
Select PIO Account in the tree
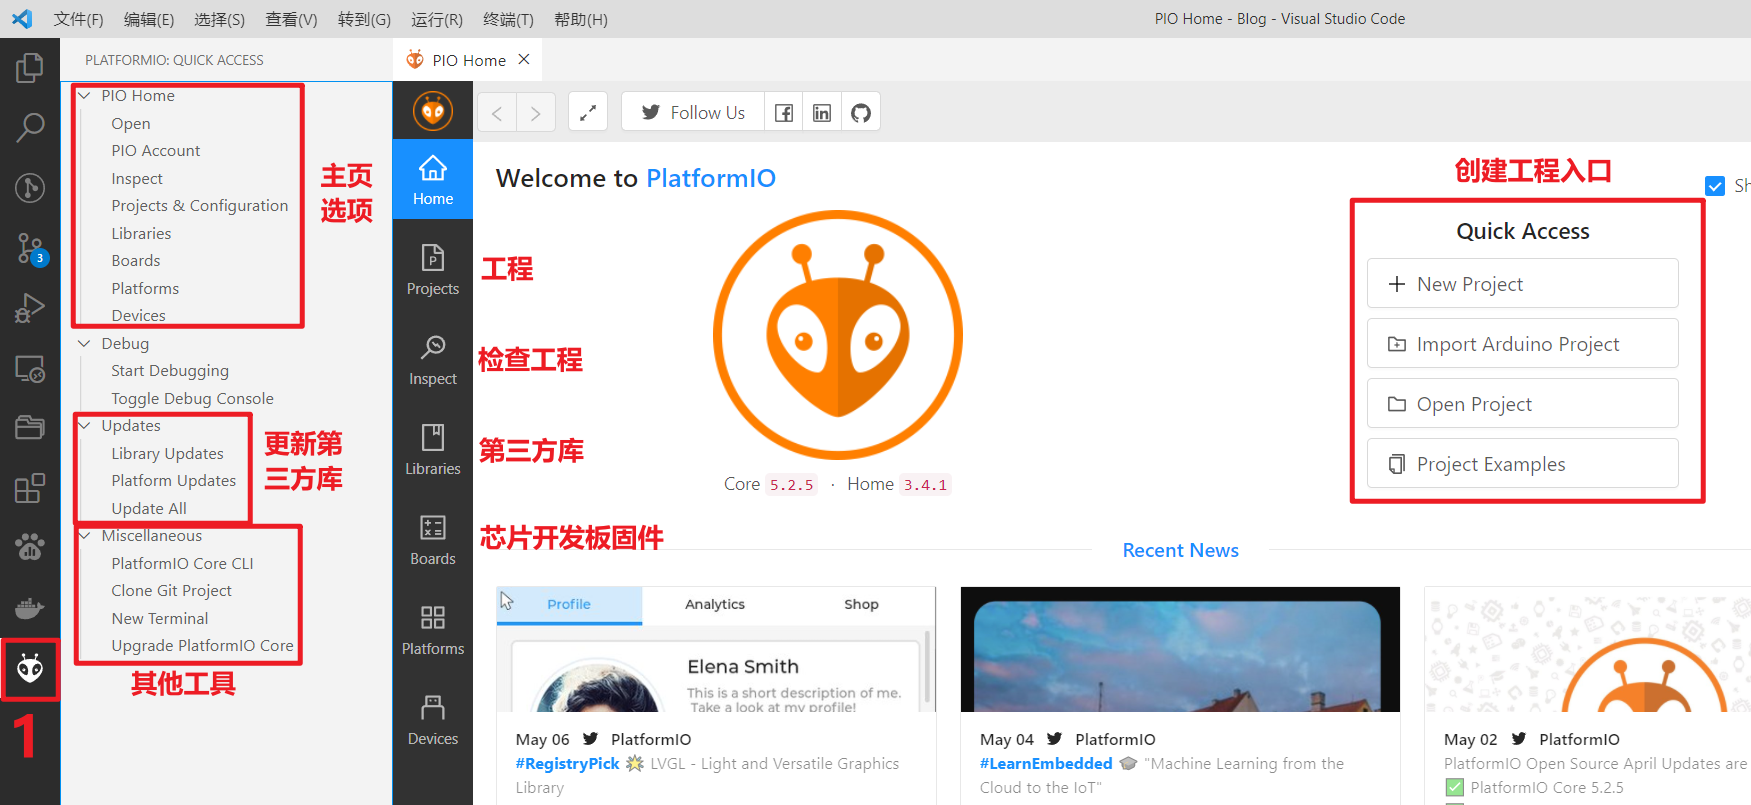coord(156,151)
